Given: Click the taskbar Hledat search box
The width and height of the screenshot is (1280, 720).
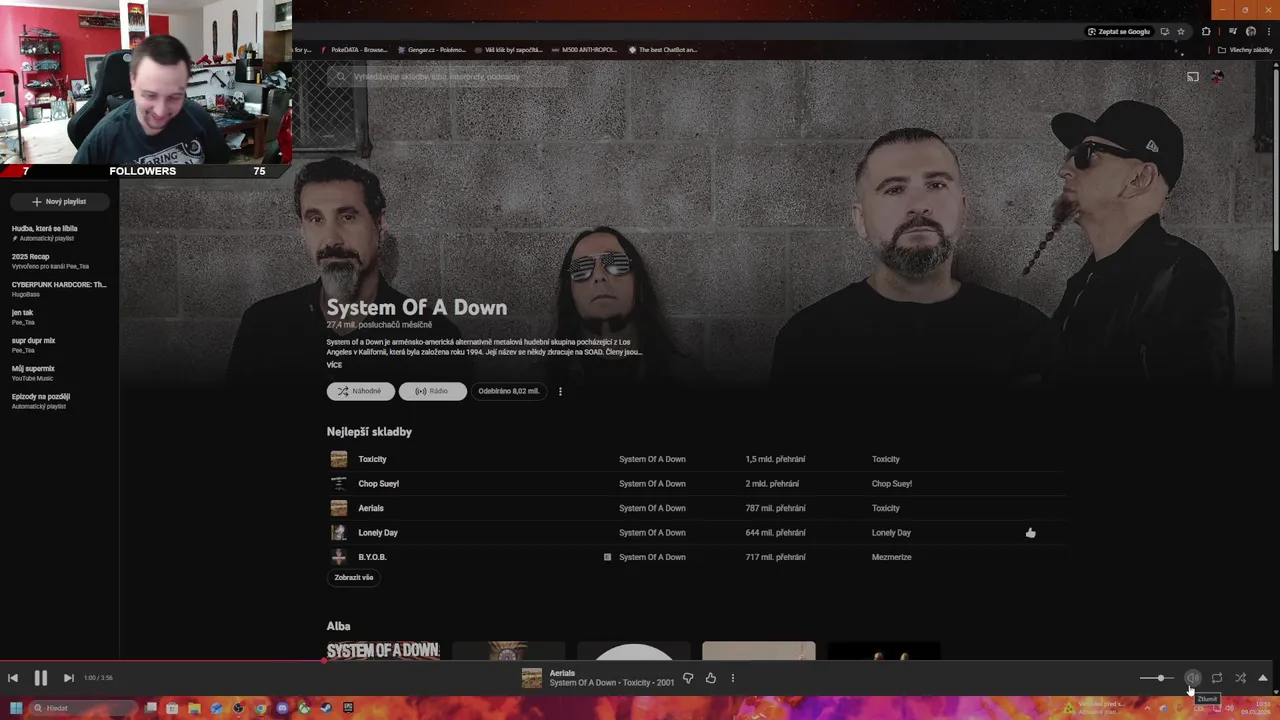Looking at the screenshot, I should coord(83,708).
